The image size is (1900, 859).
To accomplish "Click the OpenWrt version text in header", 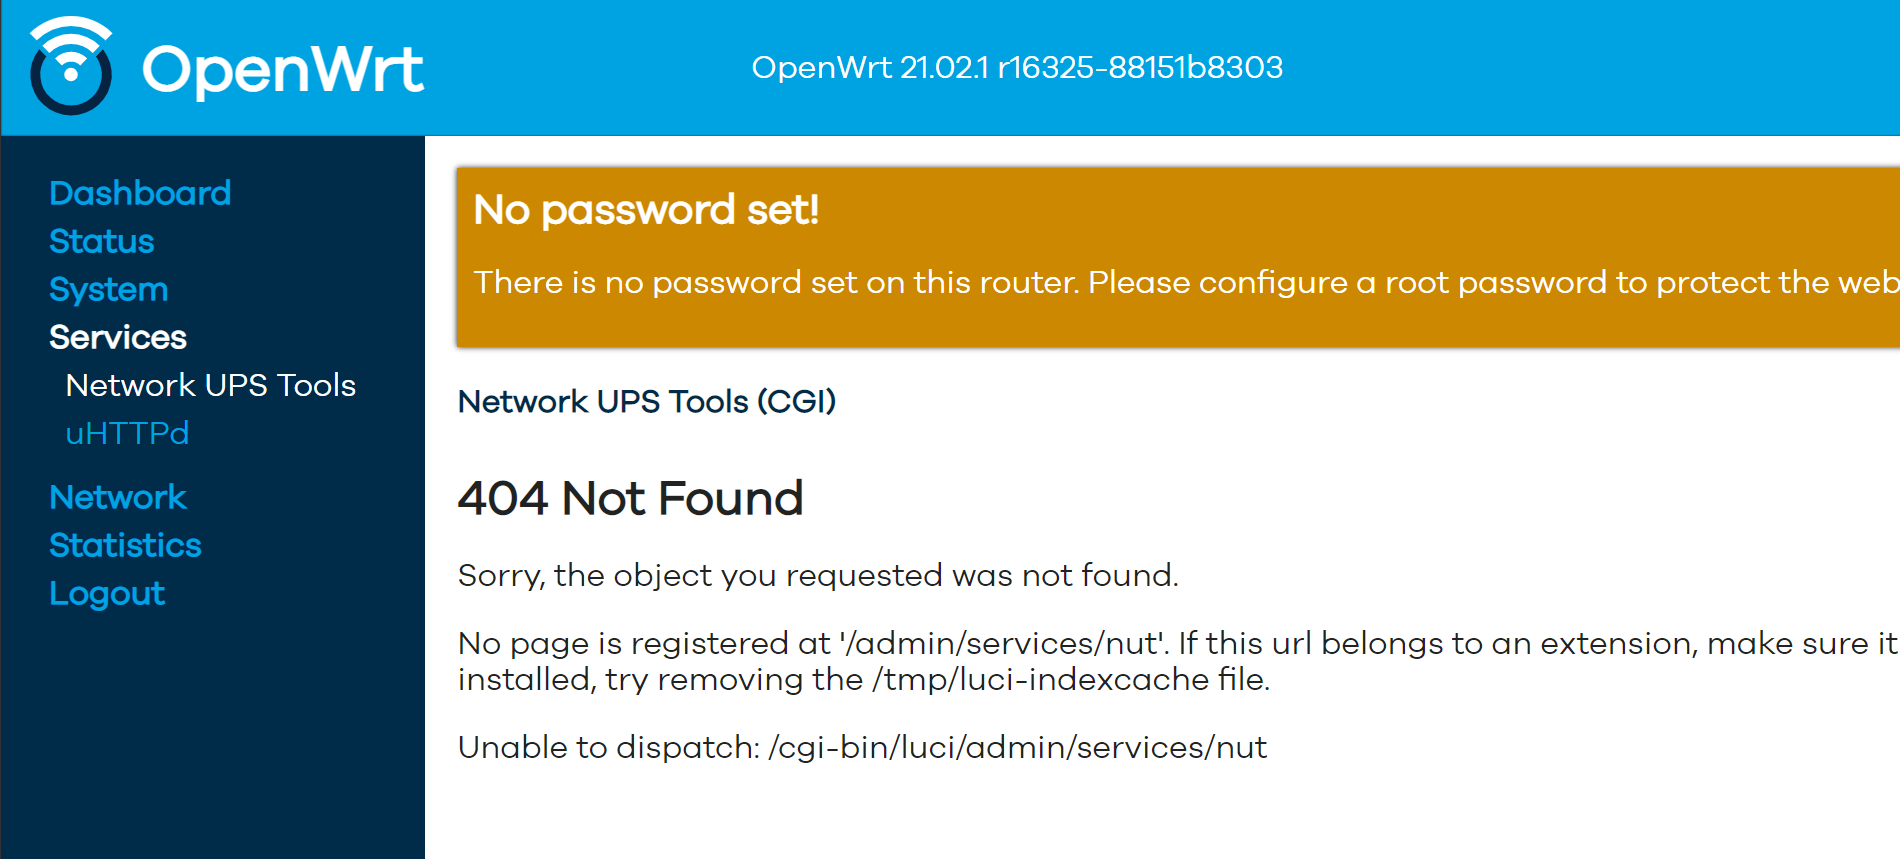I will click(x=1018, y=67).
